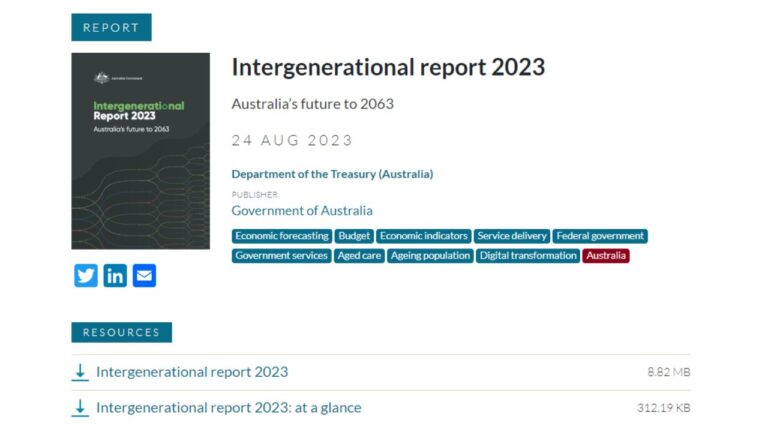The width and height of the screenshot is (768, 432).
Task: Open Department of the Treasury (Australia) link
Action: click(x=332, y=174)
